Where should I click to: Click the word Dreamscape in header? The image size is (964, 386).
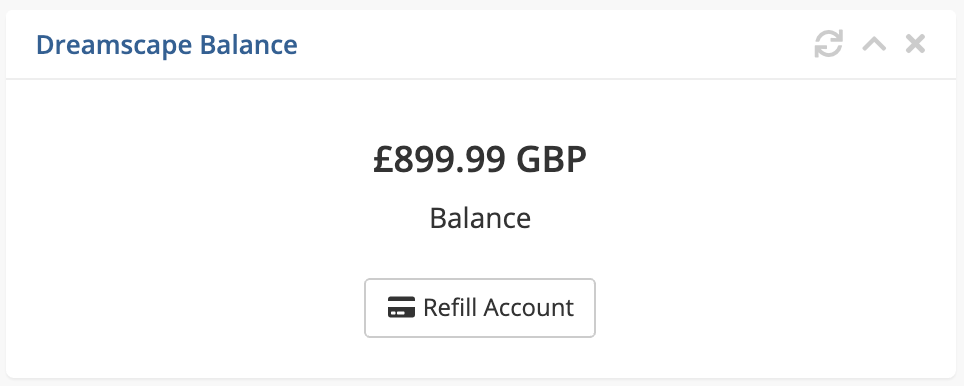115,45
